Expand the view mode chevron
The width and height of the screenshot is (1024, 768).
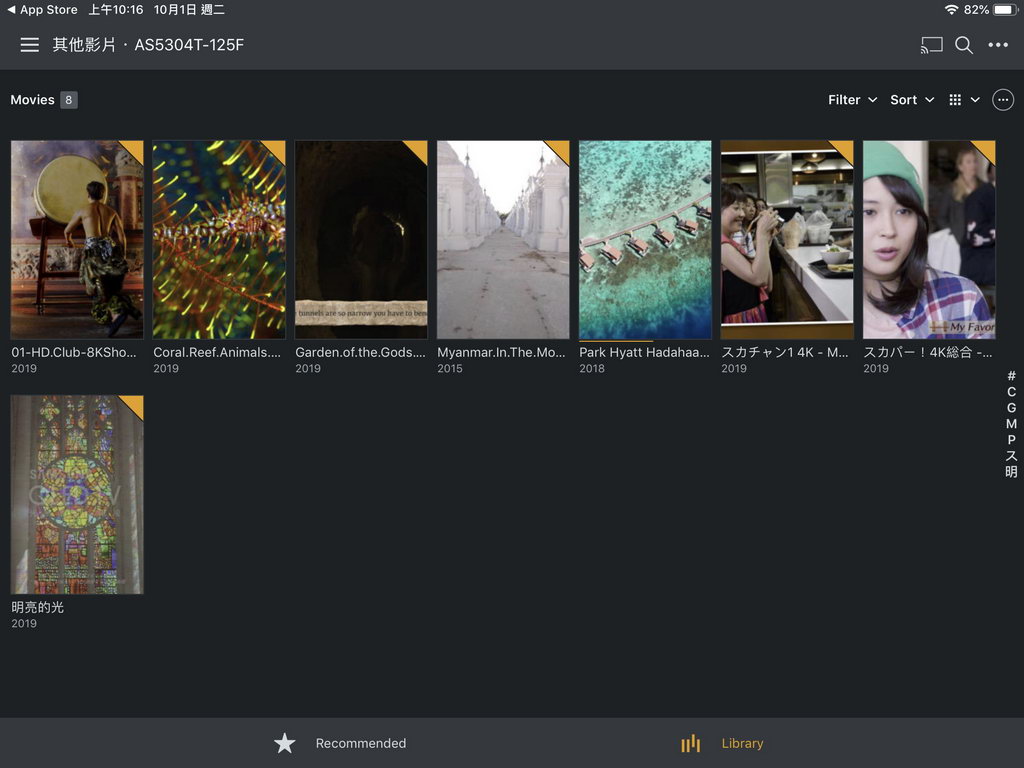pyautogui.click(x=975, y=100)
